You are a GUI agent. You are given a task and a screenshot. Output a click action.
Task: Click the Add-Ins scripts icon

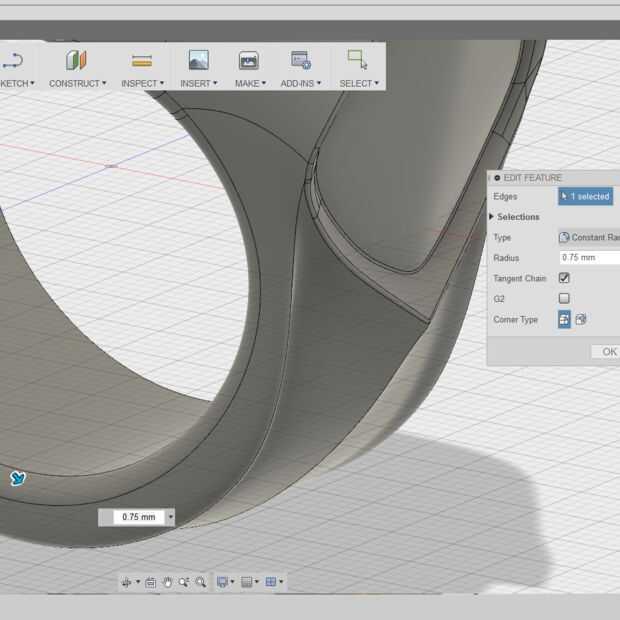(300, 60)
